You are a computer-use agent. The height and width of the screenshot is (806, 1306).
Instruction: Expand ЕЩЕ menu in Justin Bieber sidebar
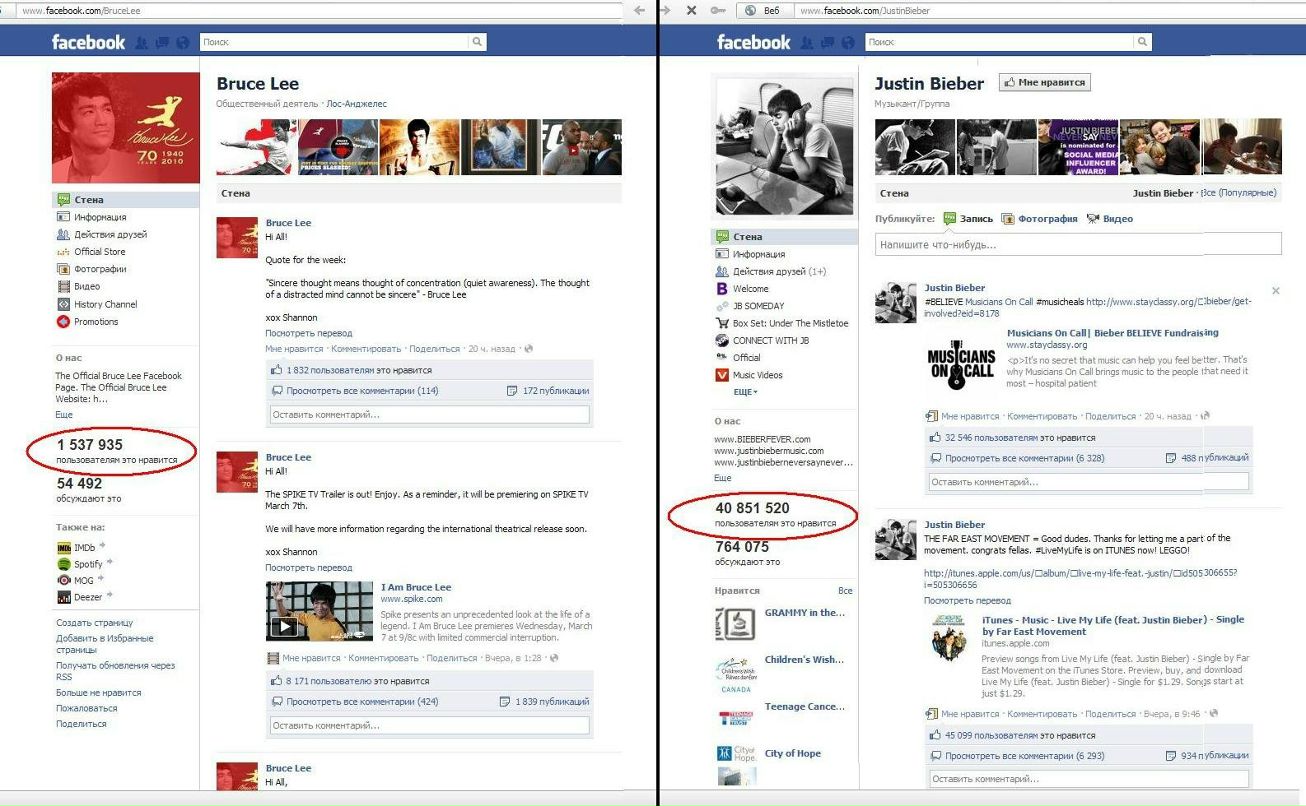coord(745,392)
